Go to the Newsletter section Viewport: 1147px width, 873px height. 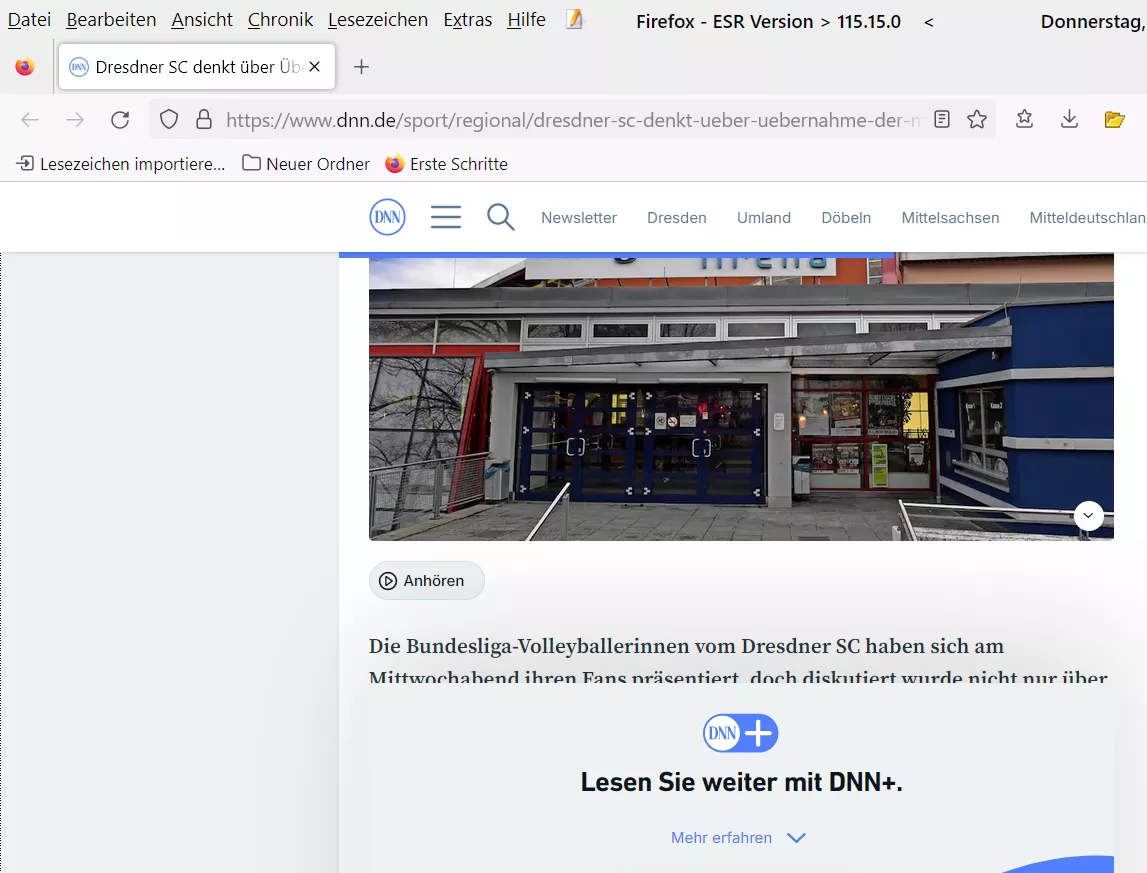point(579,218)
